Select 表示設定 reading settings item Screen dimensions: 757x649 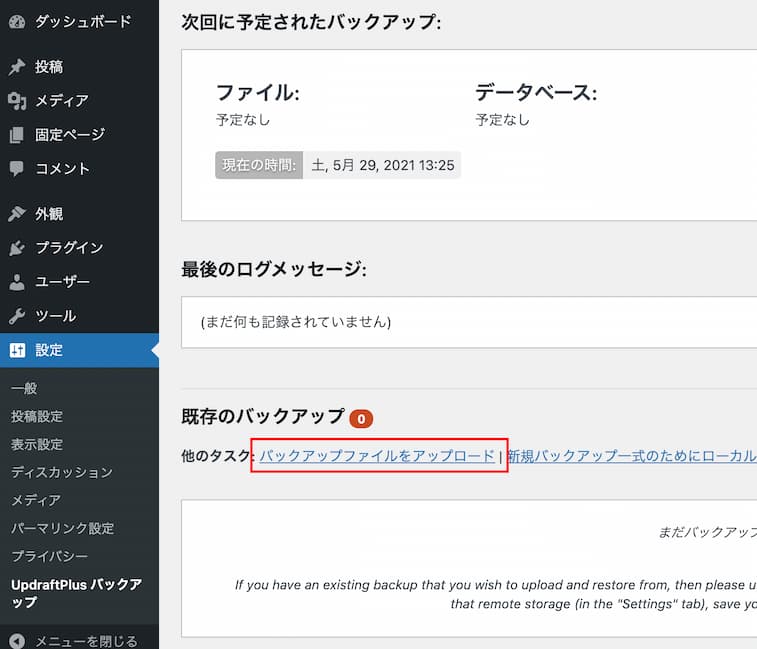(x=37, y=444)
